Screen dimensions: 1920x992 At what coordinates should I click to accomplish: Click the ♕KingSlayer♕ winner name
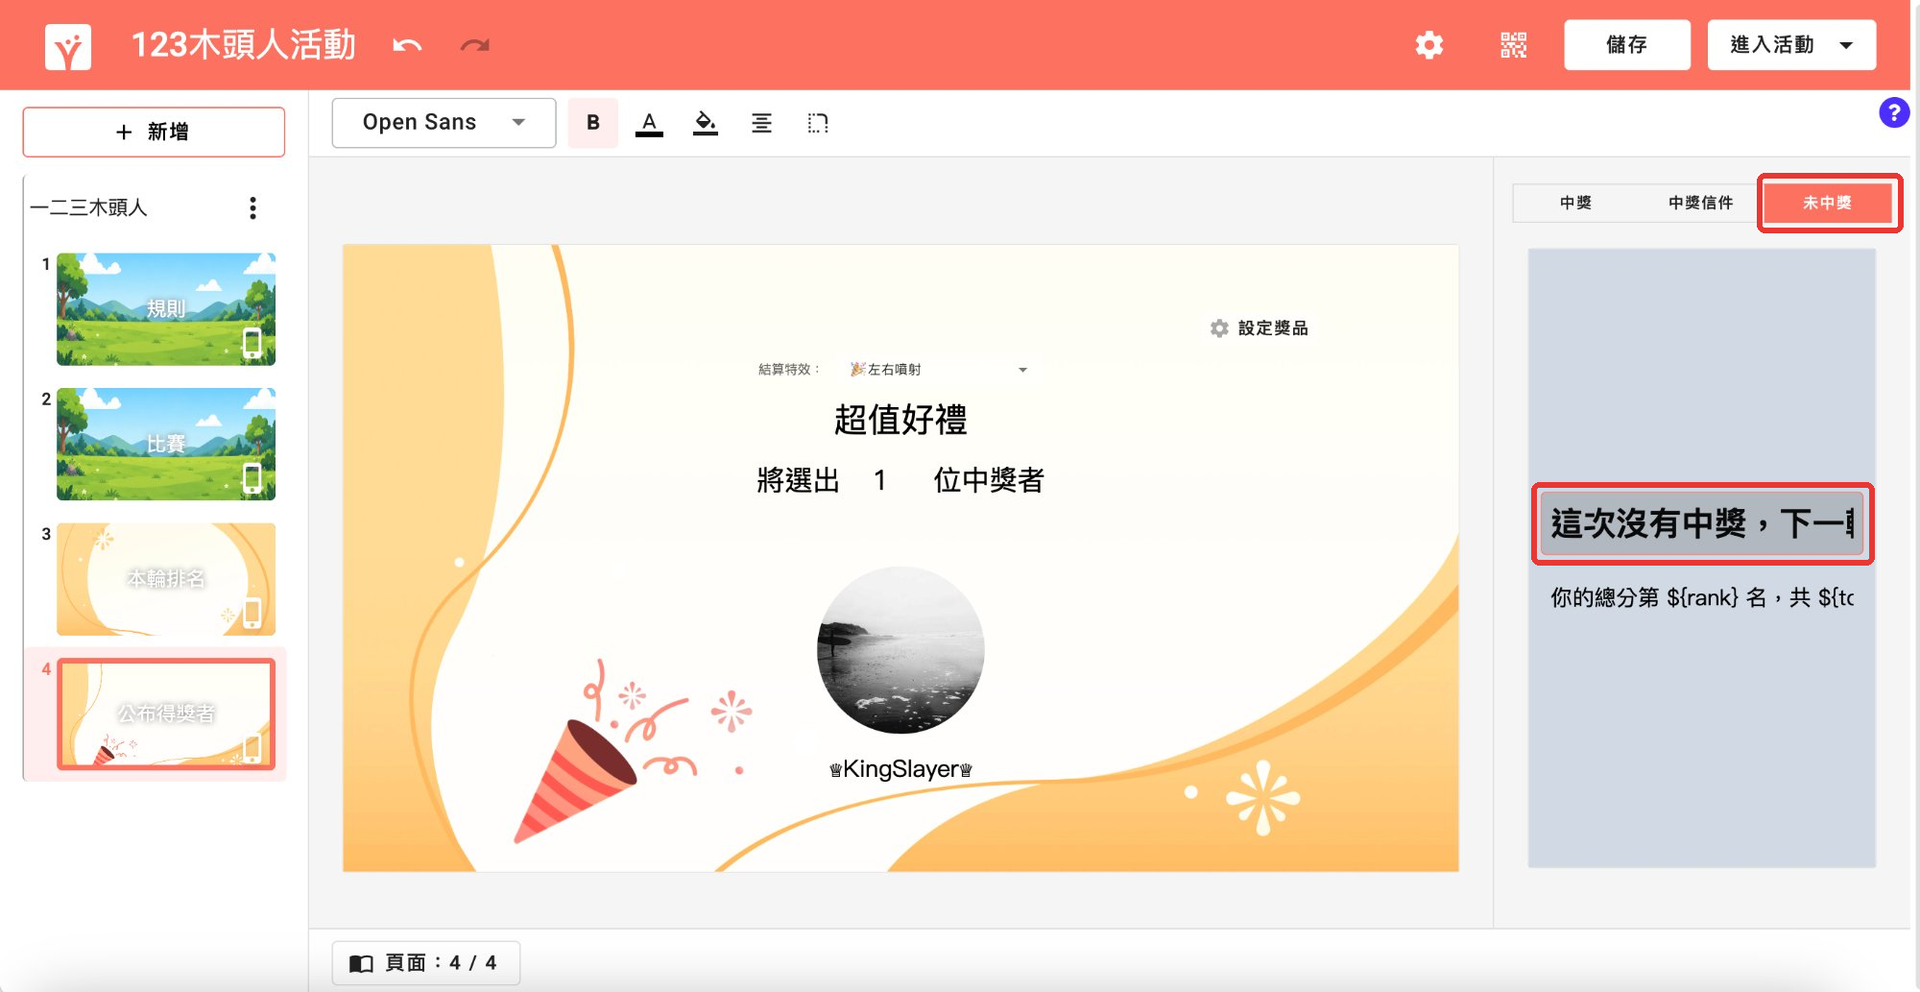tap(900, 769)
